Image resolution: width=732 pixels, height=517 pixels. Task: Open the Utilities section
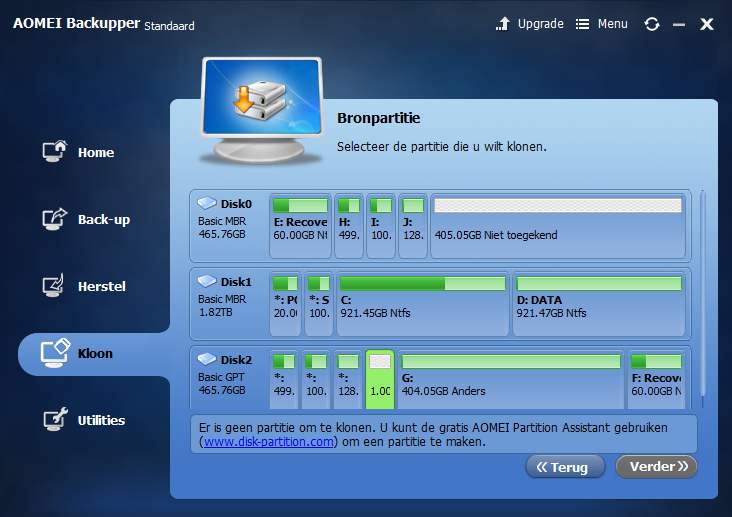tap(84, 420)
